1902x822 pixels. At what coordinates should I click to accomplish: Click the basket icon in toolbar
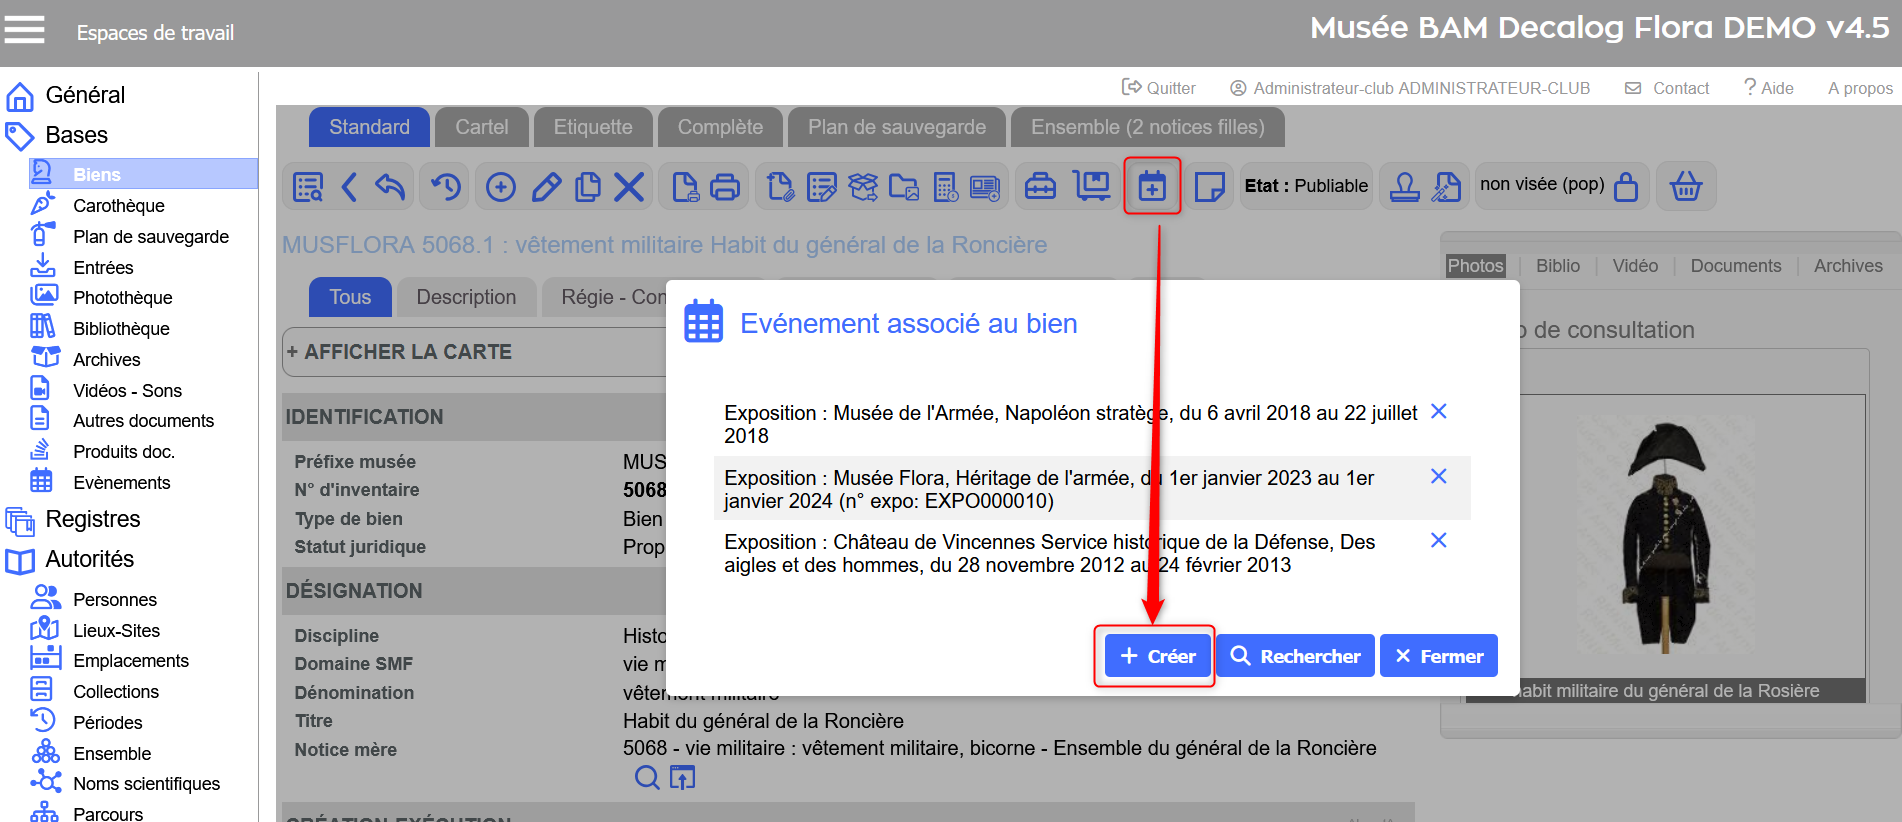[x=1686, y=187]
